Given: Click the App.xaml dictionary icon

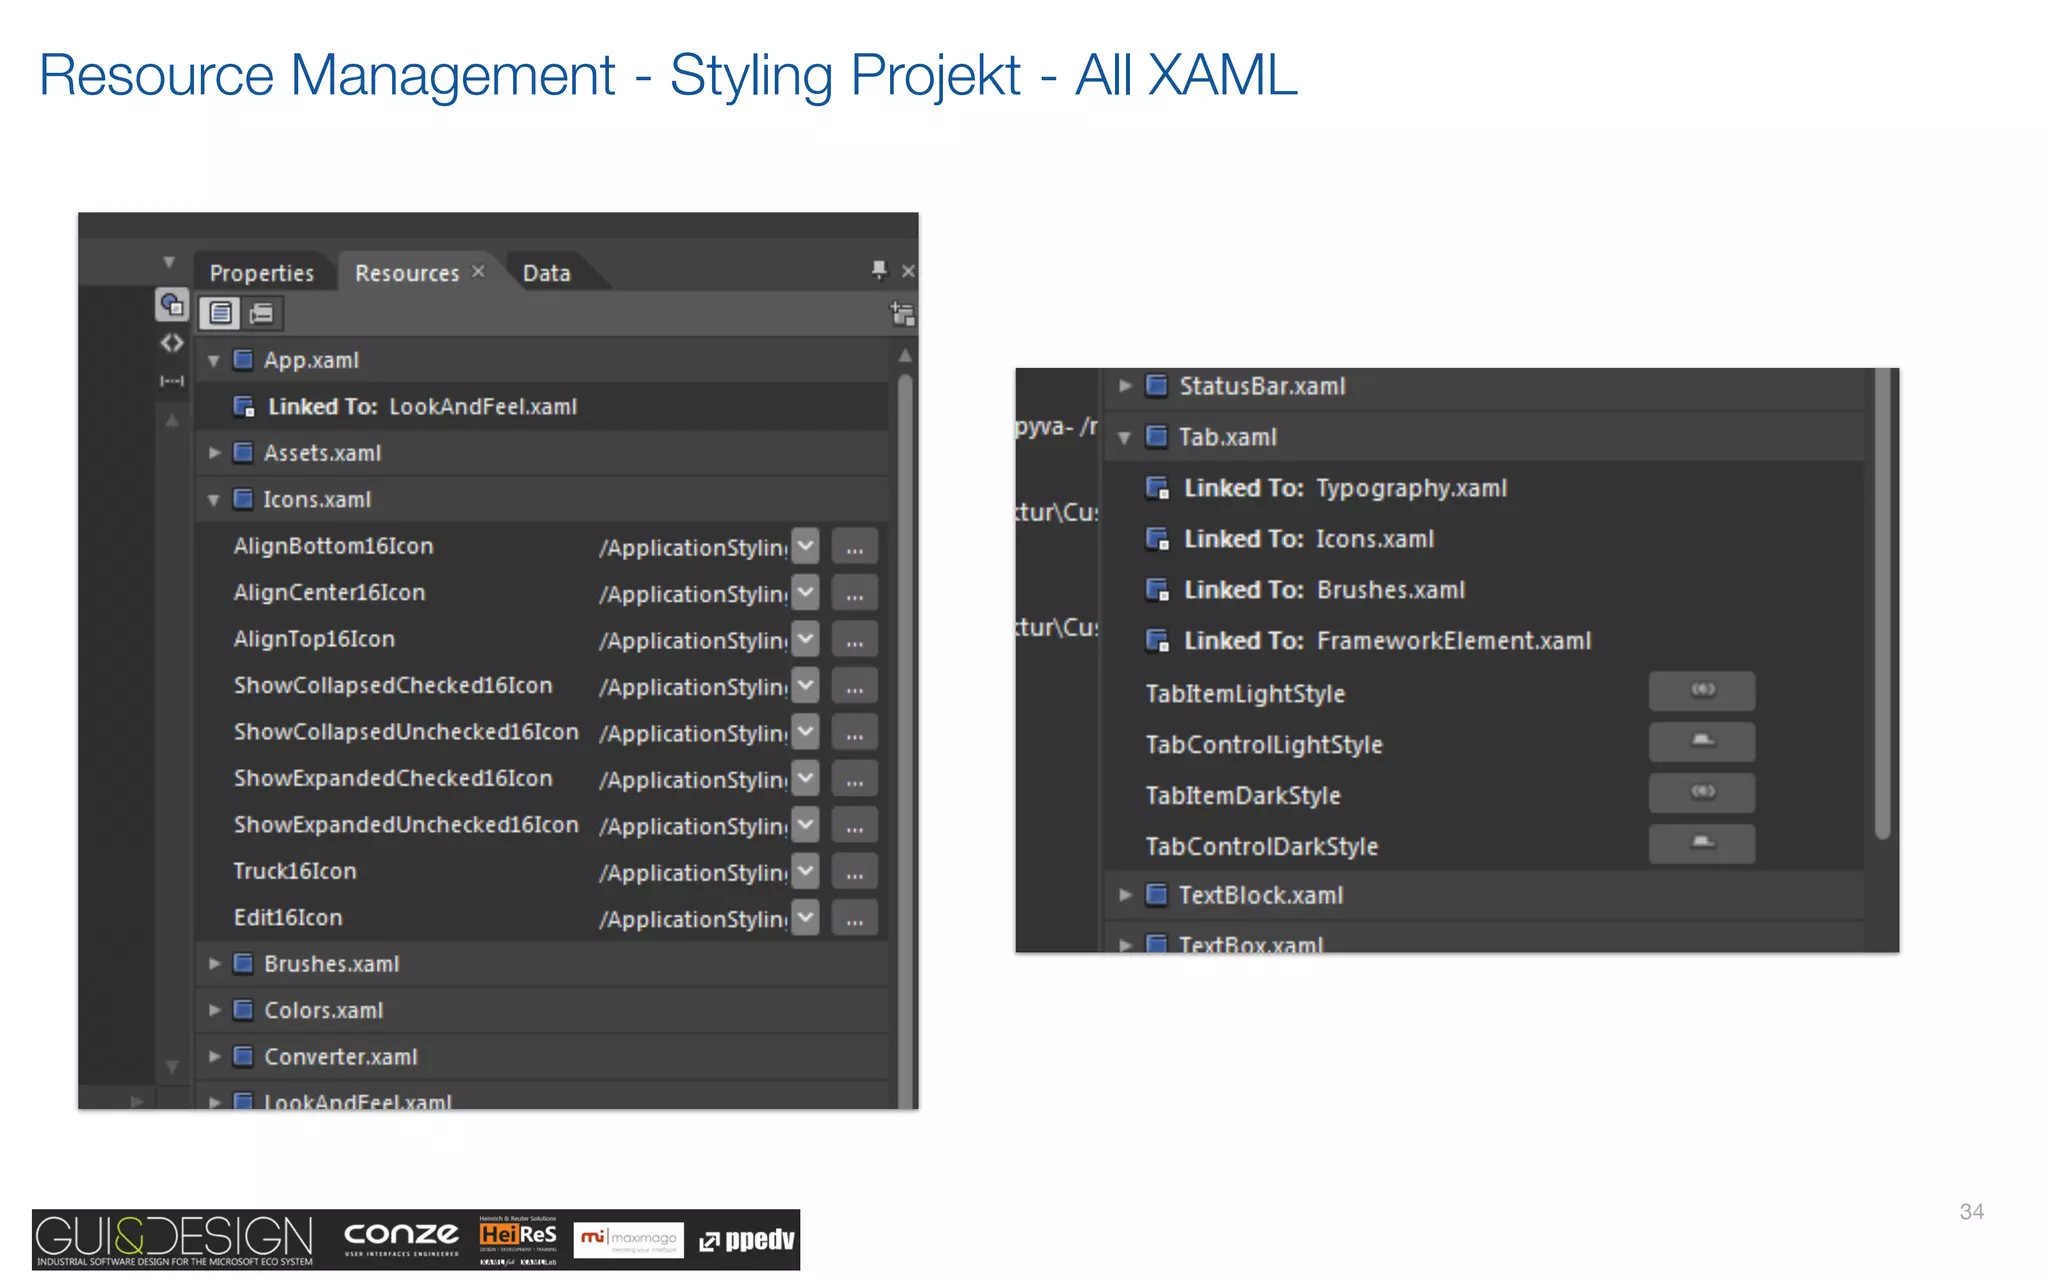Looking at the screenshot, I should point(243,360).
